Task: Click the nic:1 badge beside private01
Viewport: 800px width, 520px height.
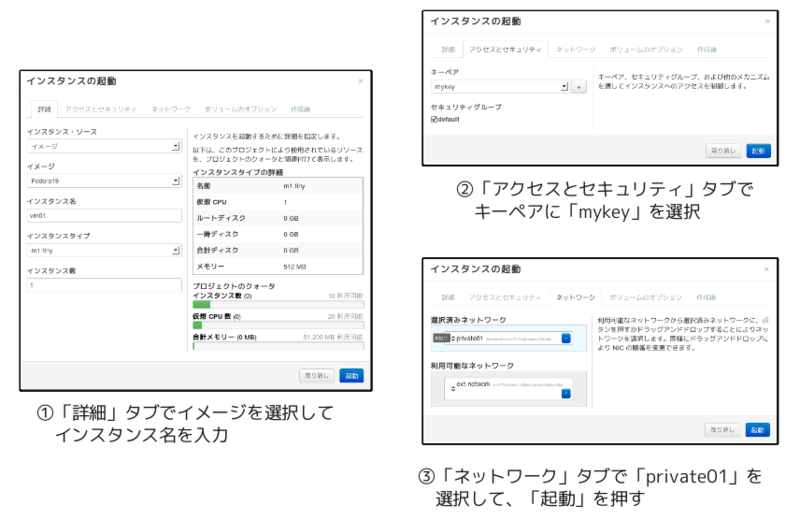Action: click(x=441, y=338)
